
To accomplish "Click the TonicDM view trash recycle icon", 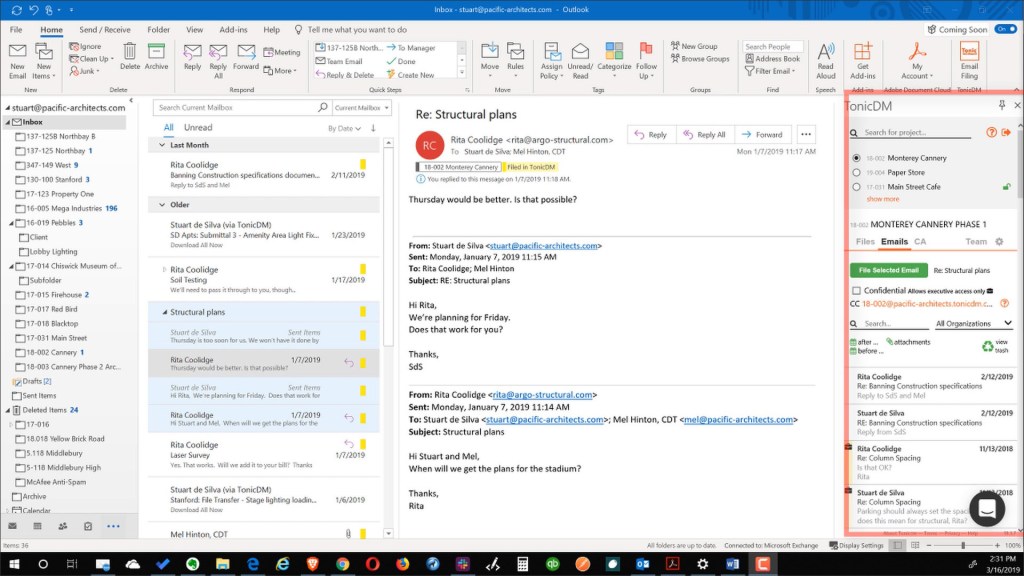I will click(987, 346).
